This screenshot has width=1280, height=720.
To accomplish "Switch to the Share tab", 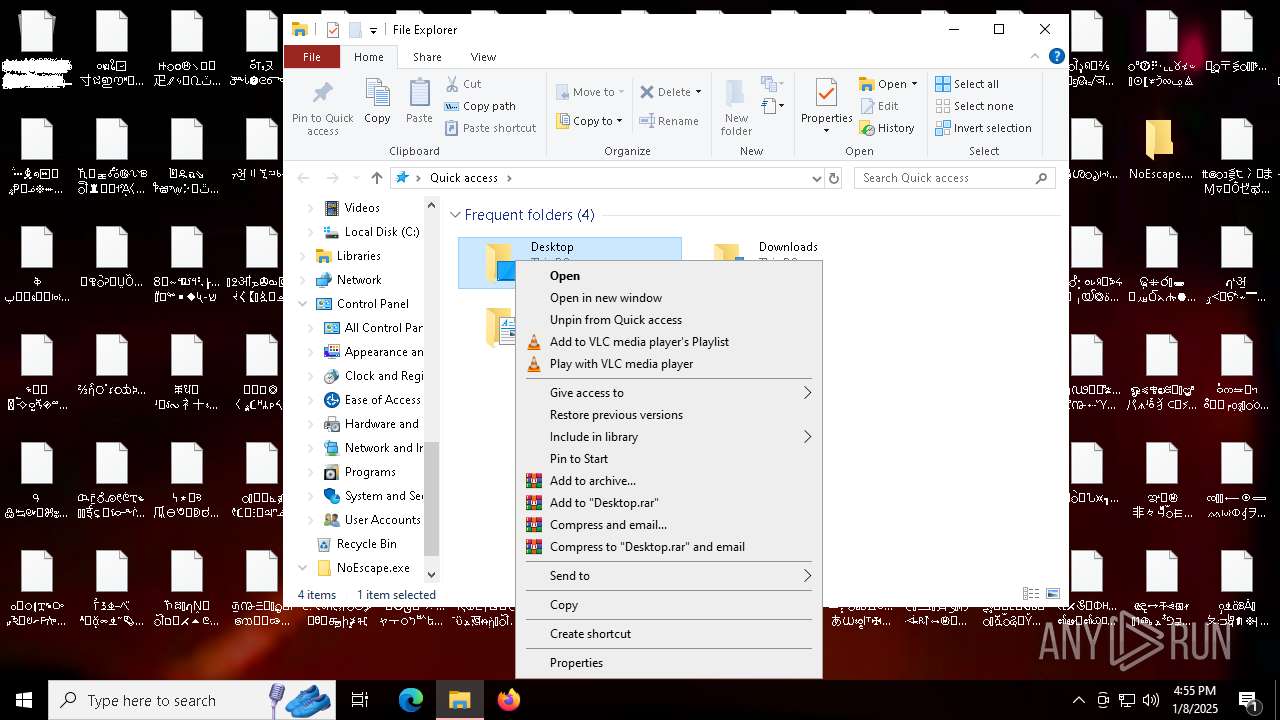I will [427, 57].
